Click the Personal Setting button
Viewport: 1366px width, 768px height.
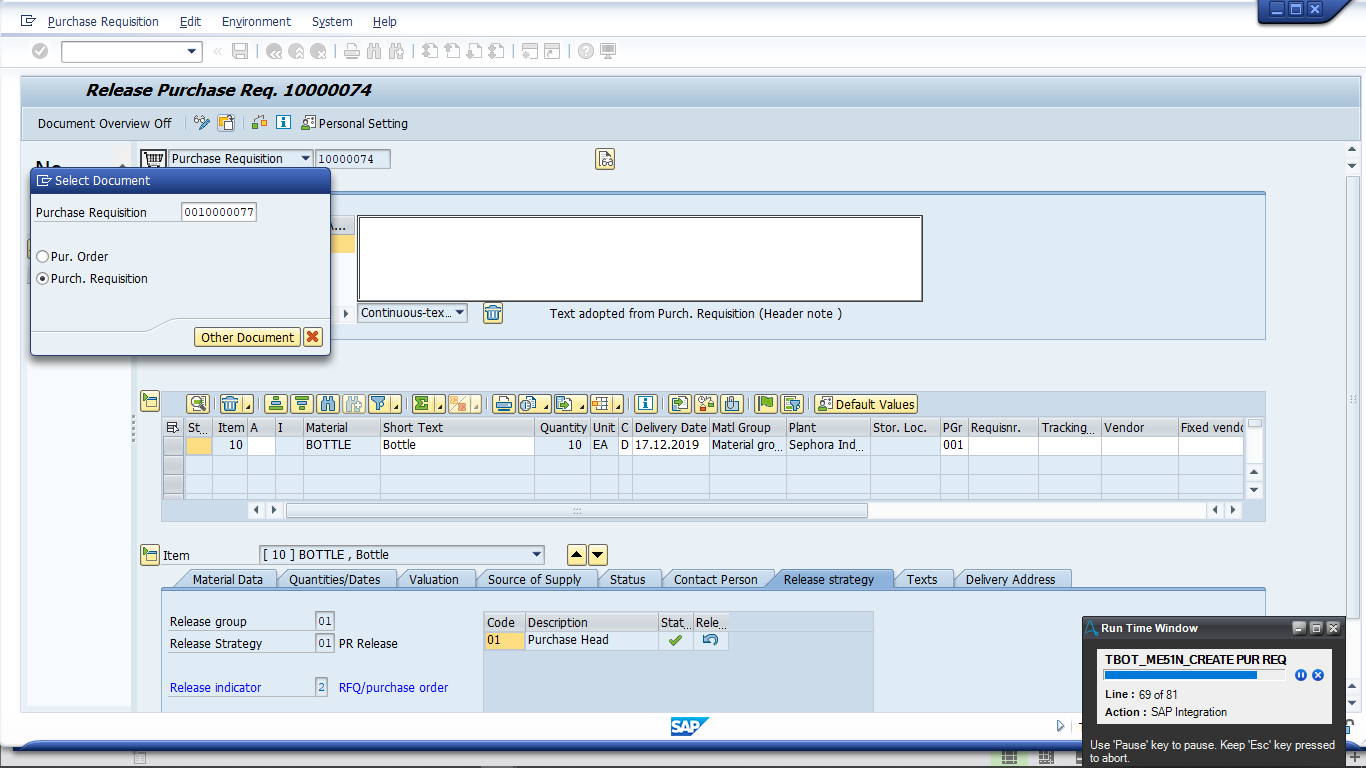pyautogui.click(x=355, y=123)
